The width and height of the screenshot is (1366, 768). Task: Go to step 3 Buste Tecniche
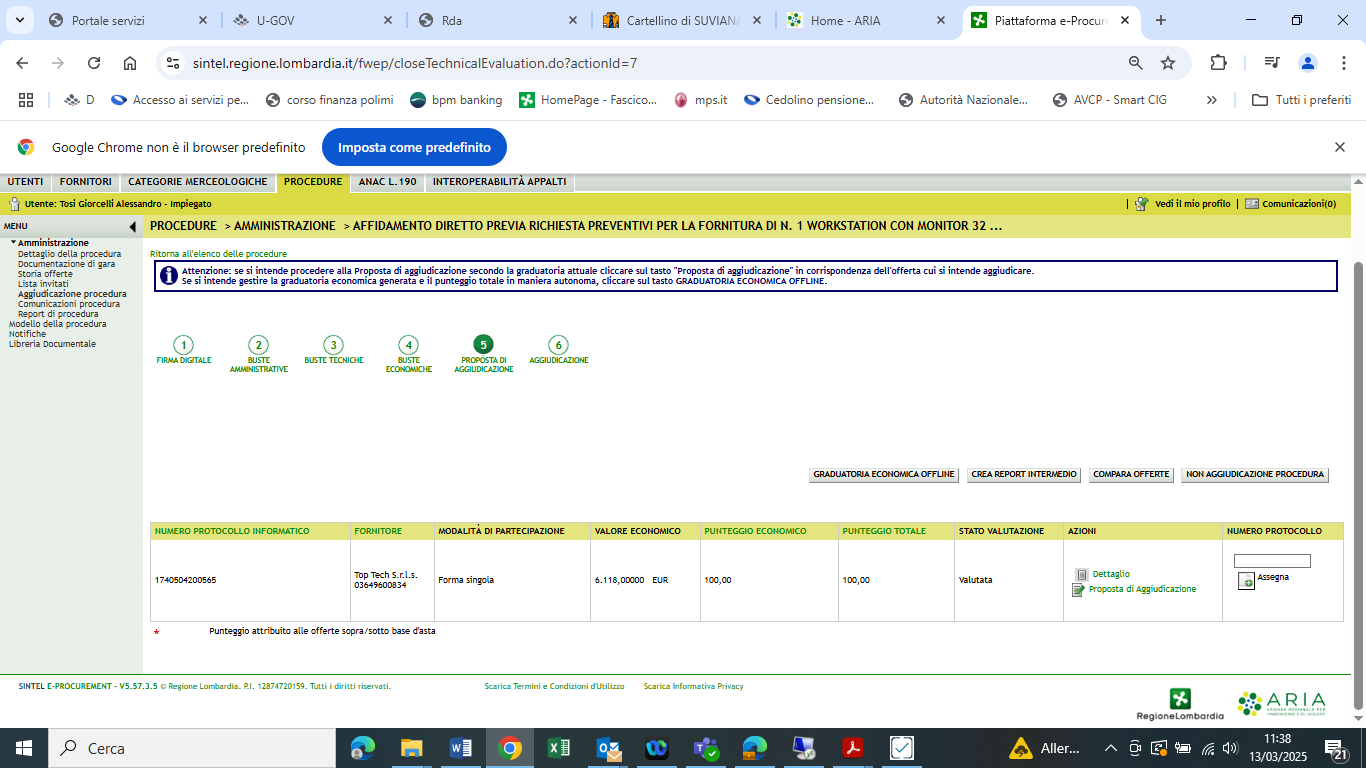[333, 345]
